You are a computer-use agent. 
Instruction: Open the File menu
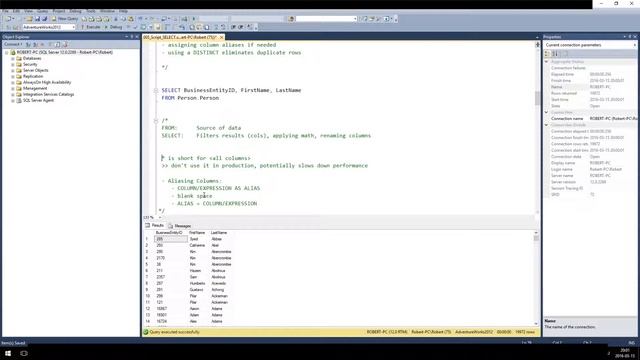pyautogui.click(x=6, y=11)
